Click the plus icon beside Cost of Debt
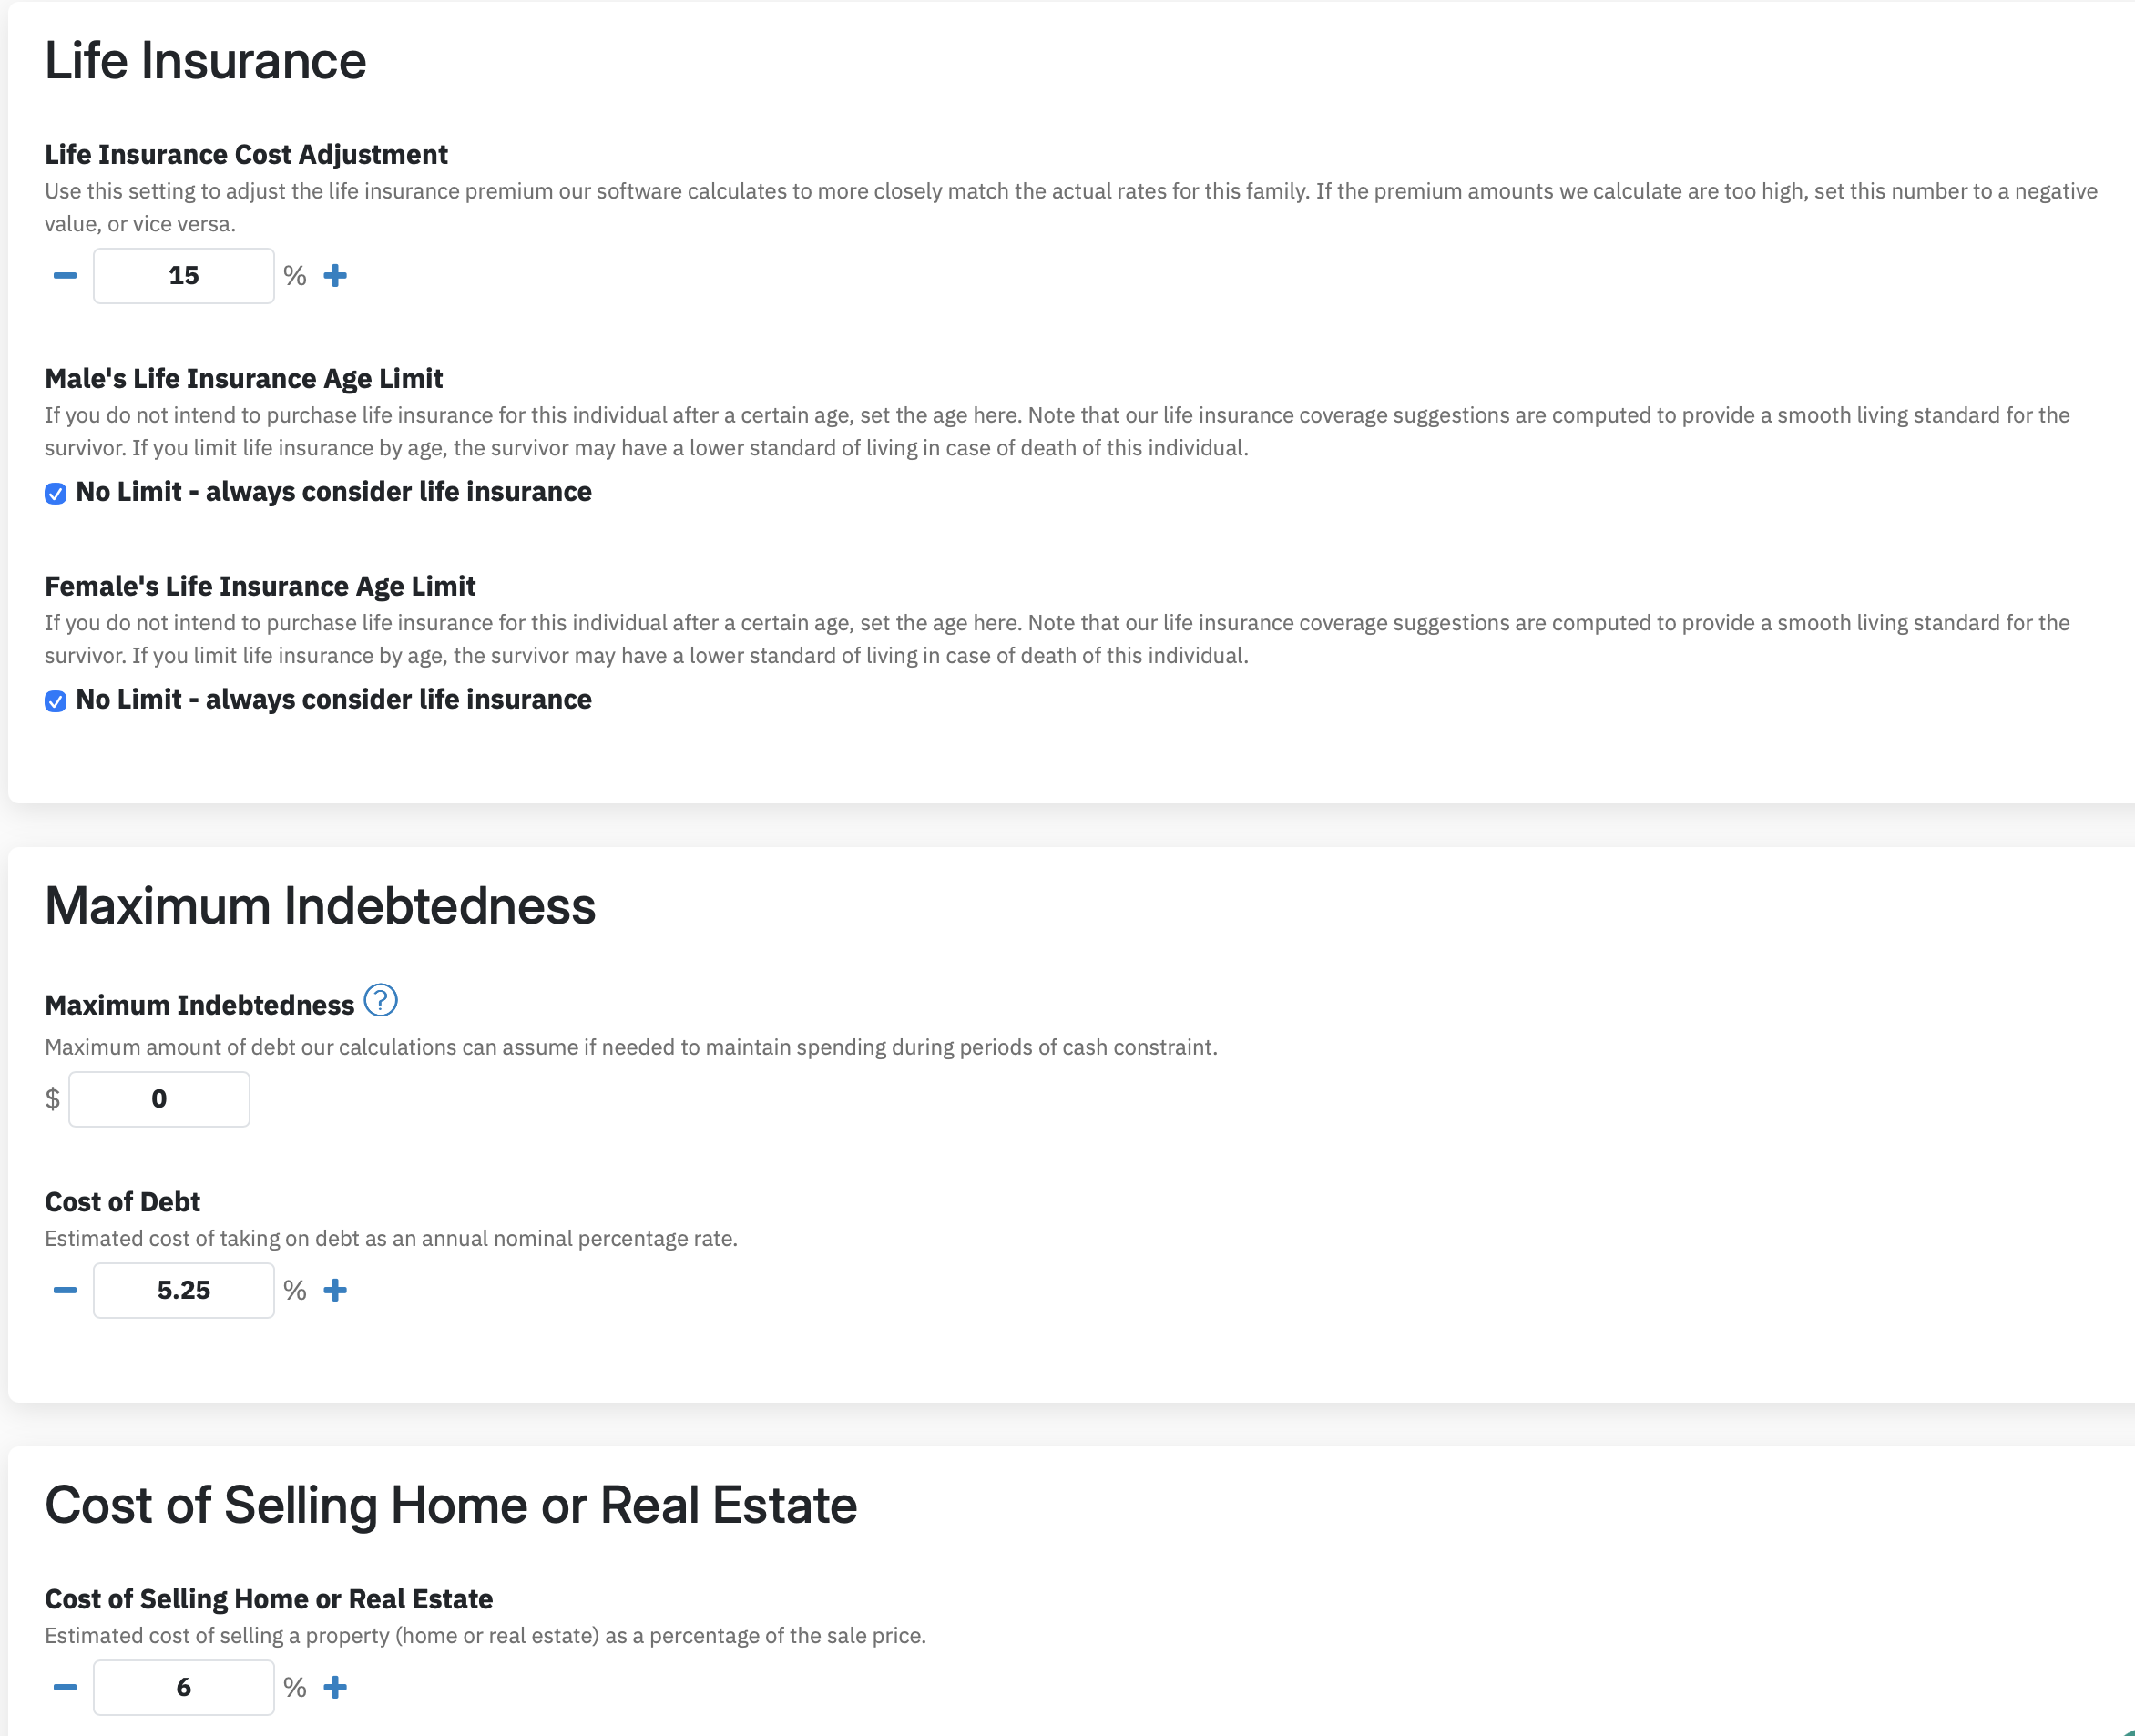Screen dimensions: 2135x1736 335,1290
